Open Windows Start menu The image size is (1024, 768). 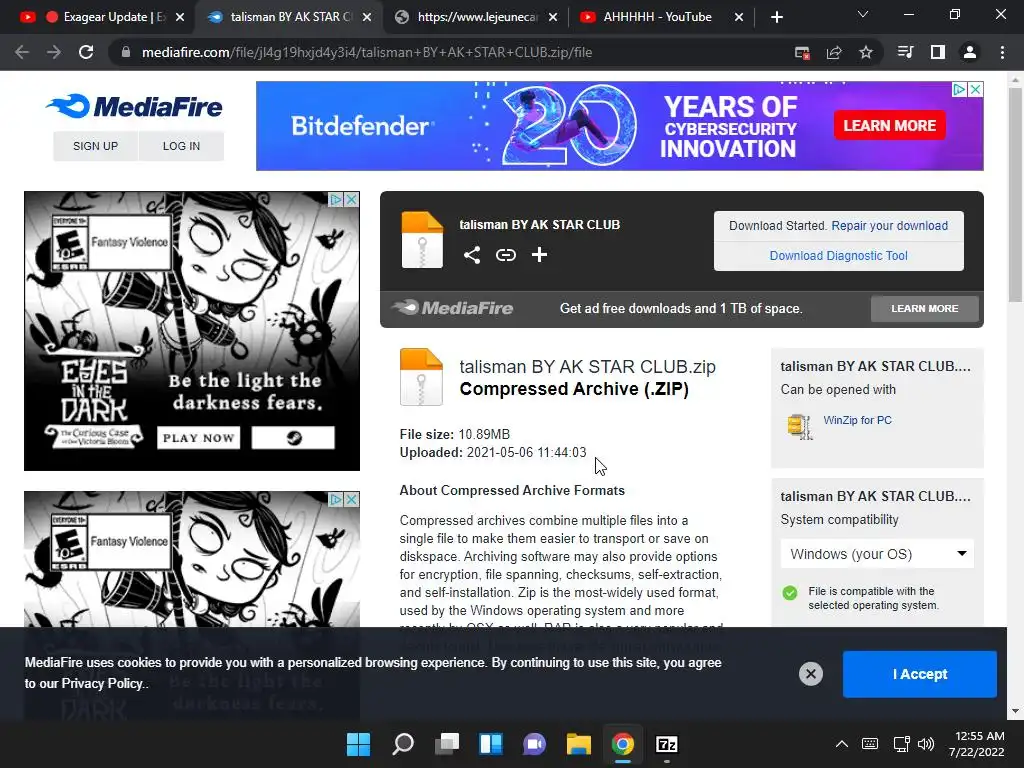[358, 744]
